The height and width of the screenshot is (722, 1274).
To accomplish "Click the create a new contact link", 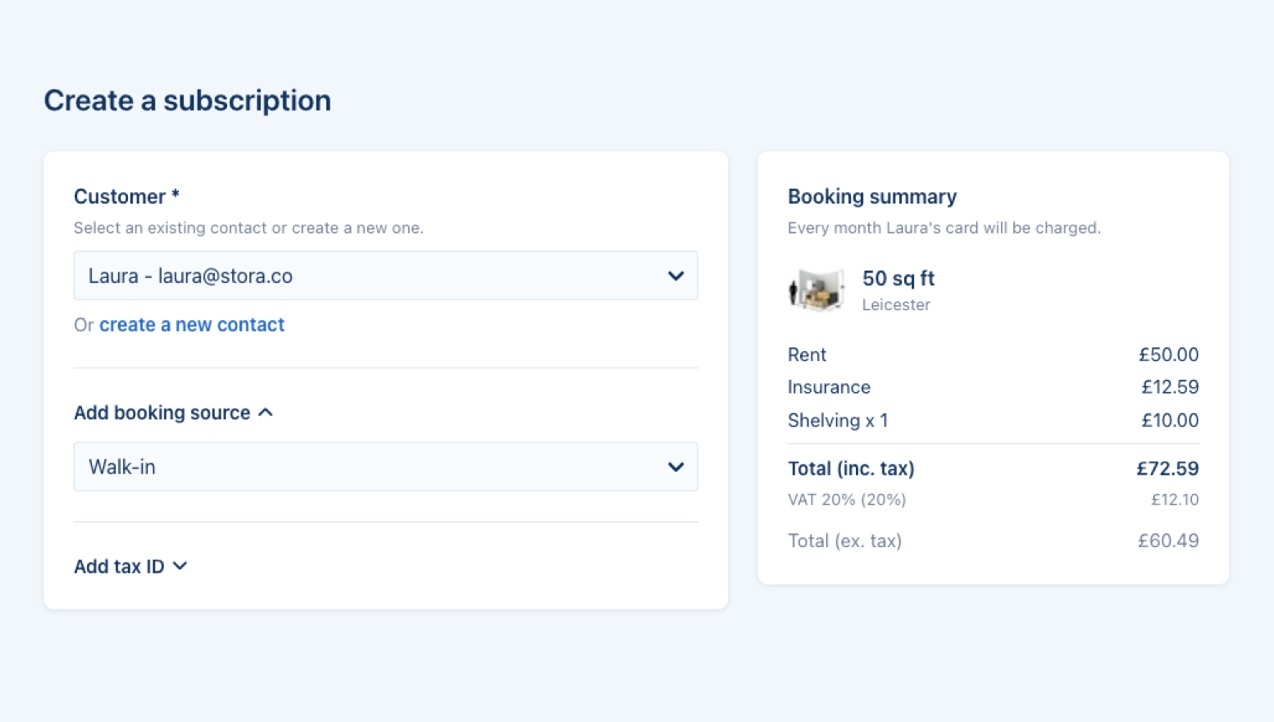I will 192,325.
